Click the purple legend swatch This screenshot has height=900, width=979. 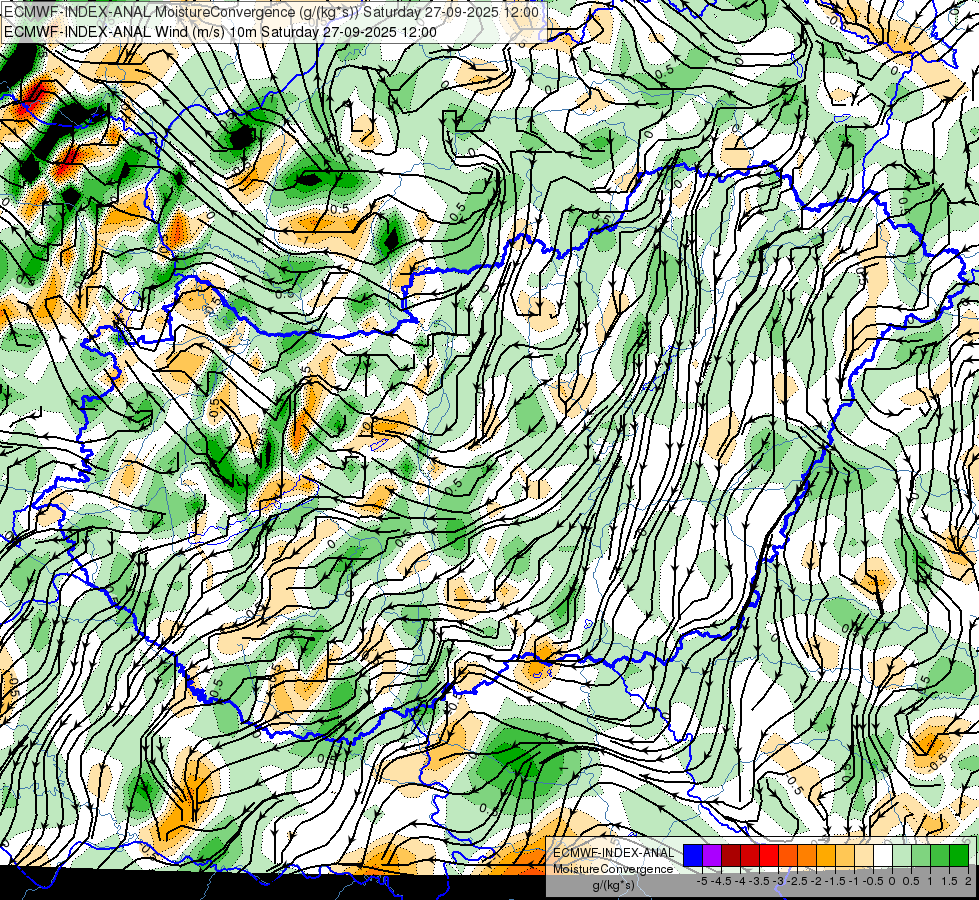point(712,856)
